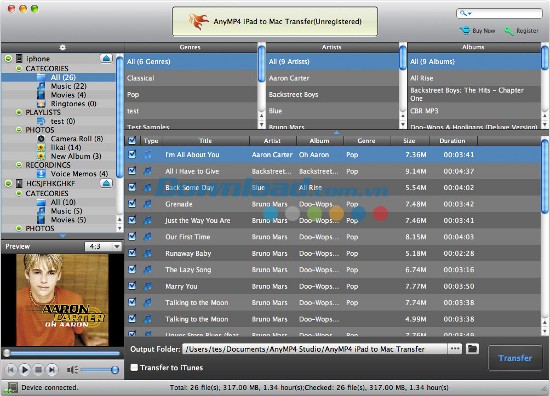Toggle the select-all checkbox in table header
The width and height of the screenshot is (550, 396).
click(132, 141)
